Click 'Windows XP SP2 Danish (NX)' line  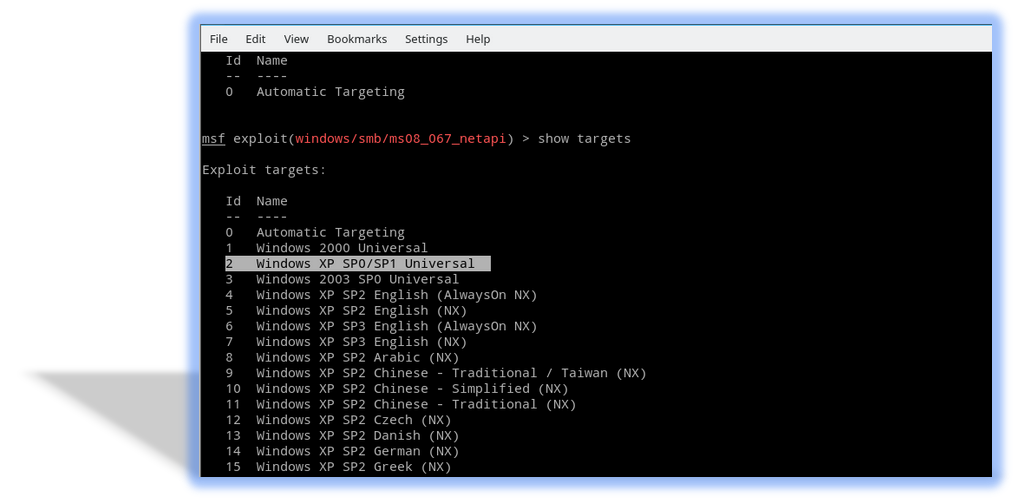coord(342,436)
